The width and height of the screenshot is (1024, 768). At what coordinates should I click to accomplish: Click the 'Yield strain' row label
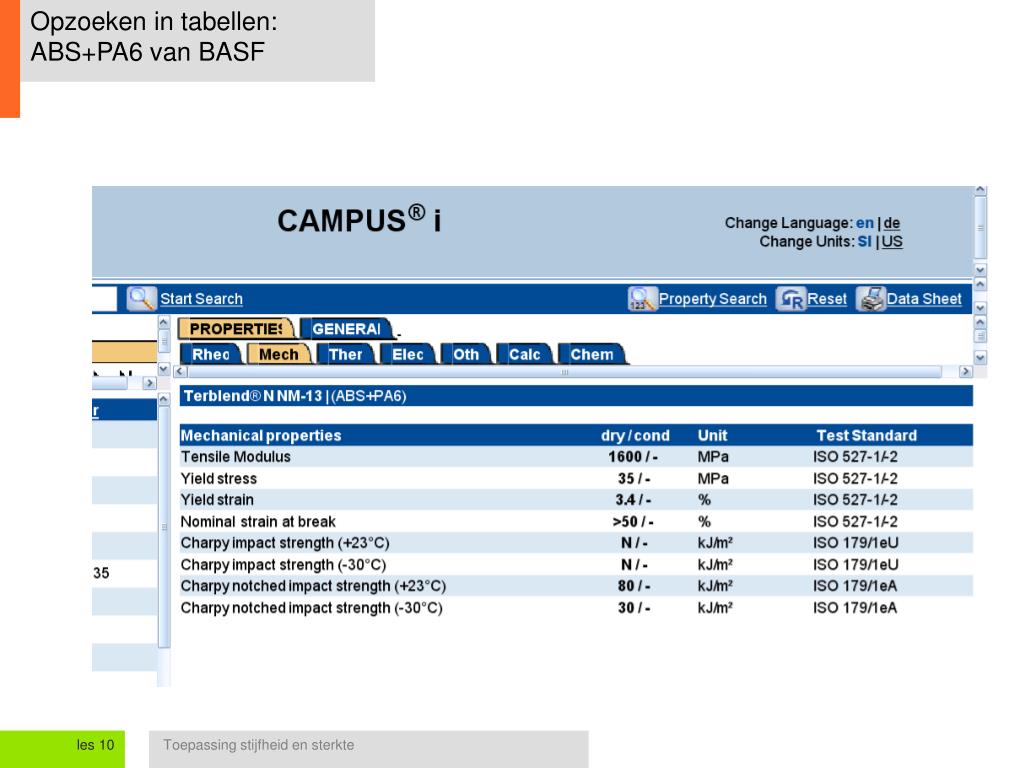[x=217, y=500]
